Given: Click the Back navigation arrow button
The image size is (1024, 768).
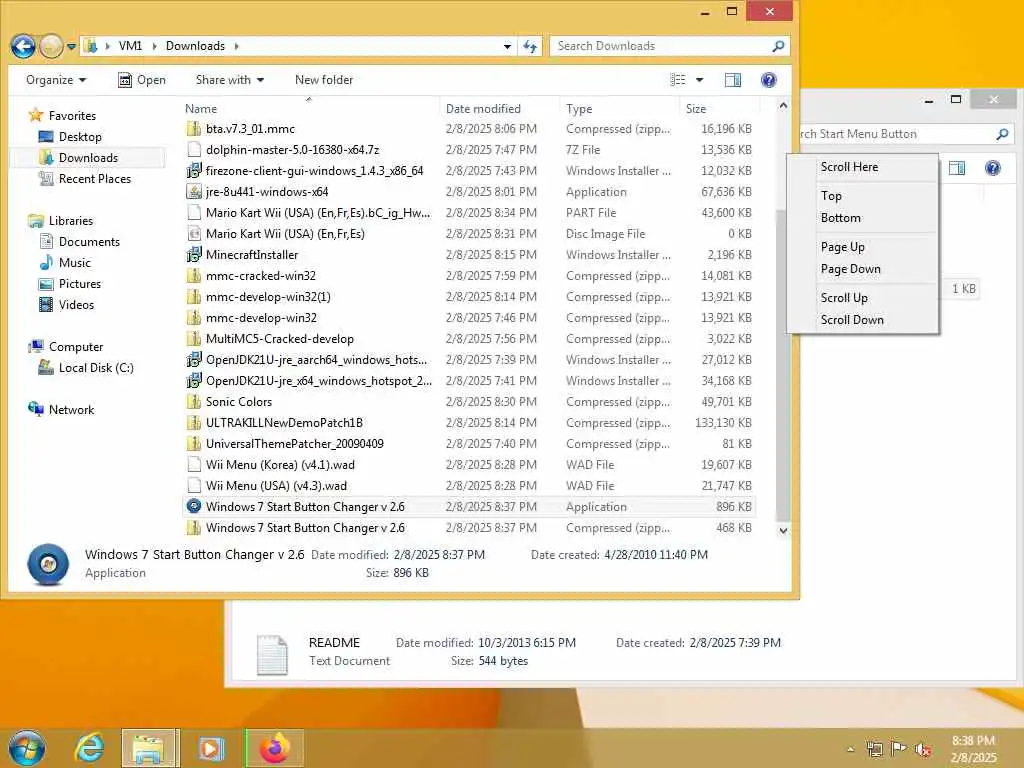Looking at the screenshot, I should [x=24, y=46].
